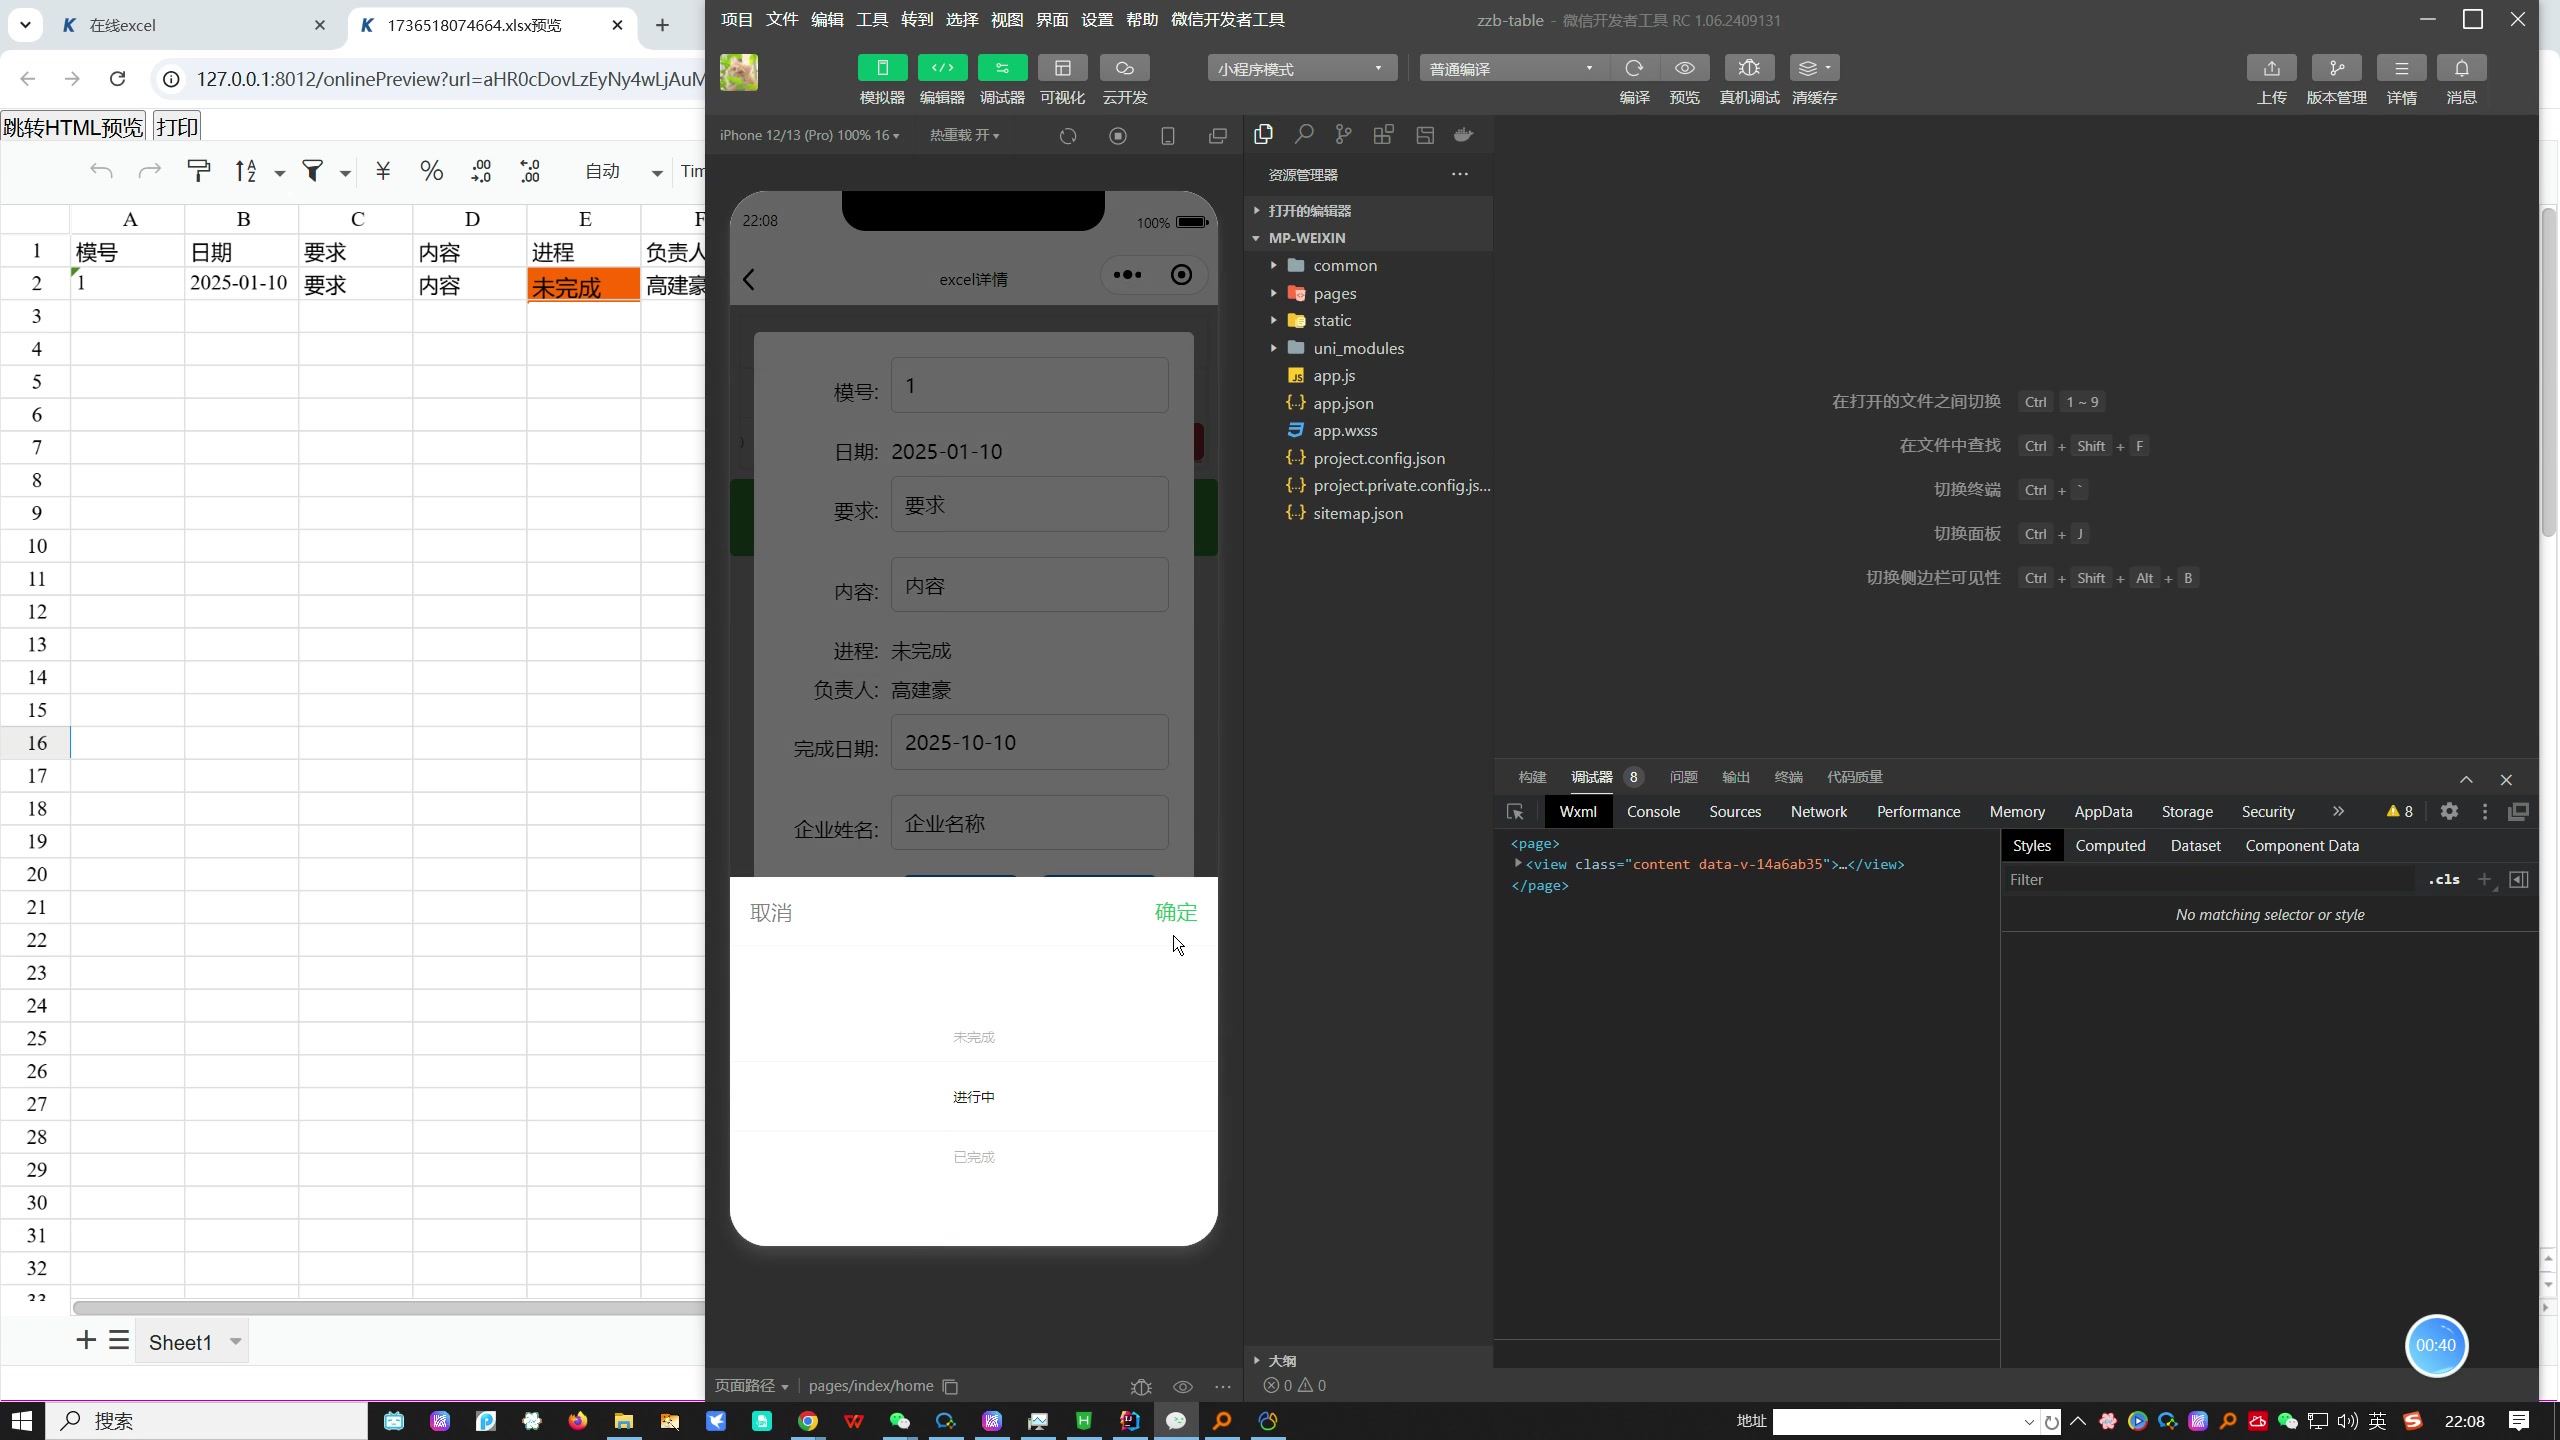Viewport: 2560px width, 1440px height.
Task: Click the 资源管理器 more options dots
Action: (x=1460, y=174)
